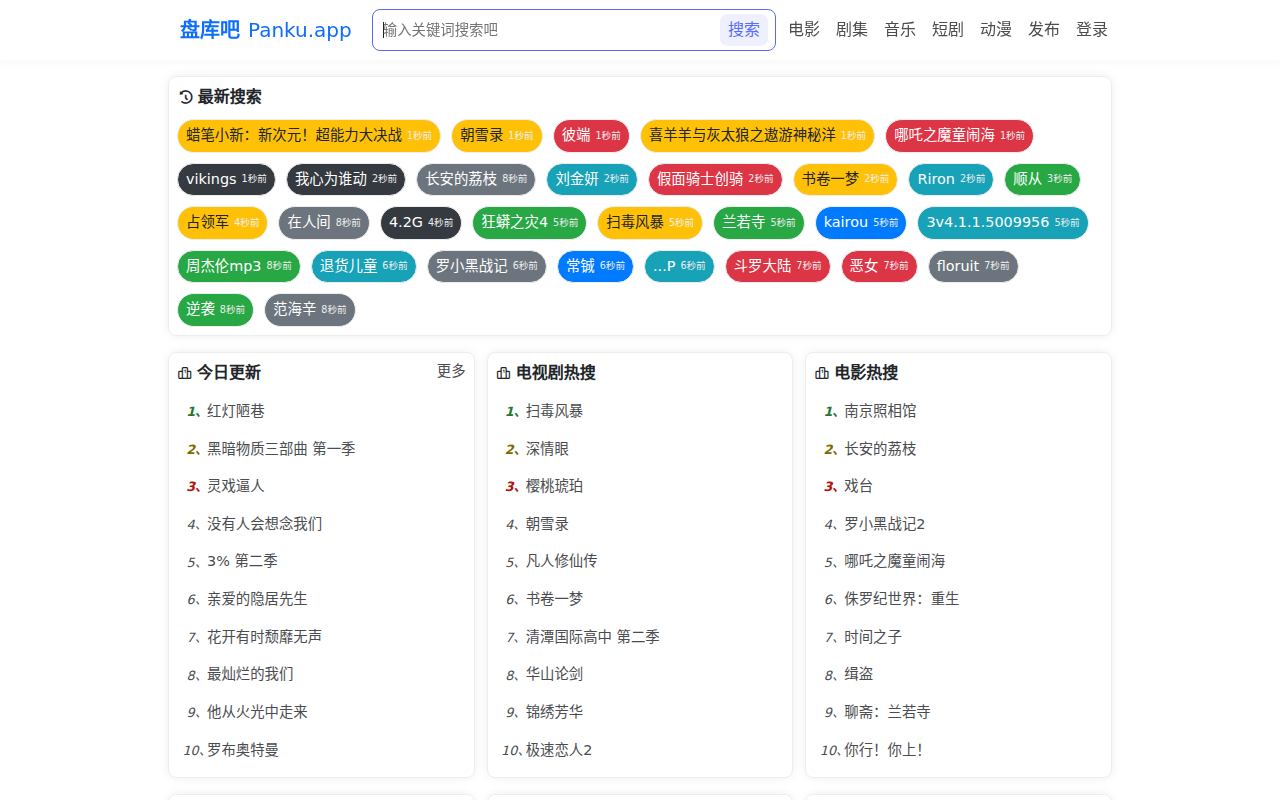Select the vikings search tag
1280x800 pixels.
coord(226,179)
